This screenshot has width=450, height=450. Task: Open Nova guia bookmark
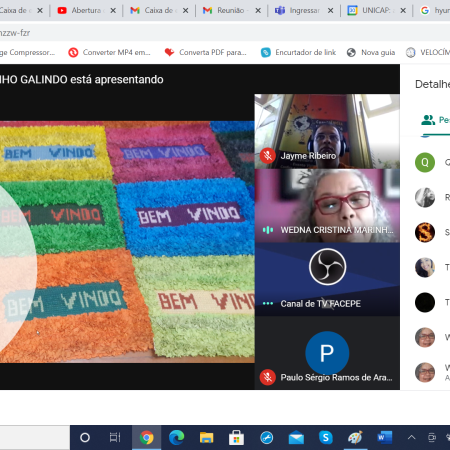tap(371, 52)
